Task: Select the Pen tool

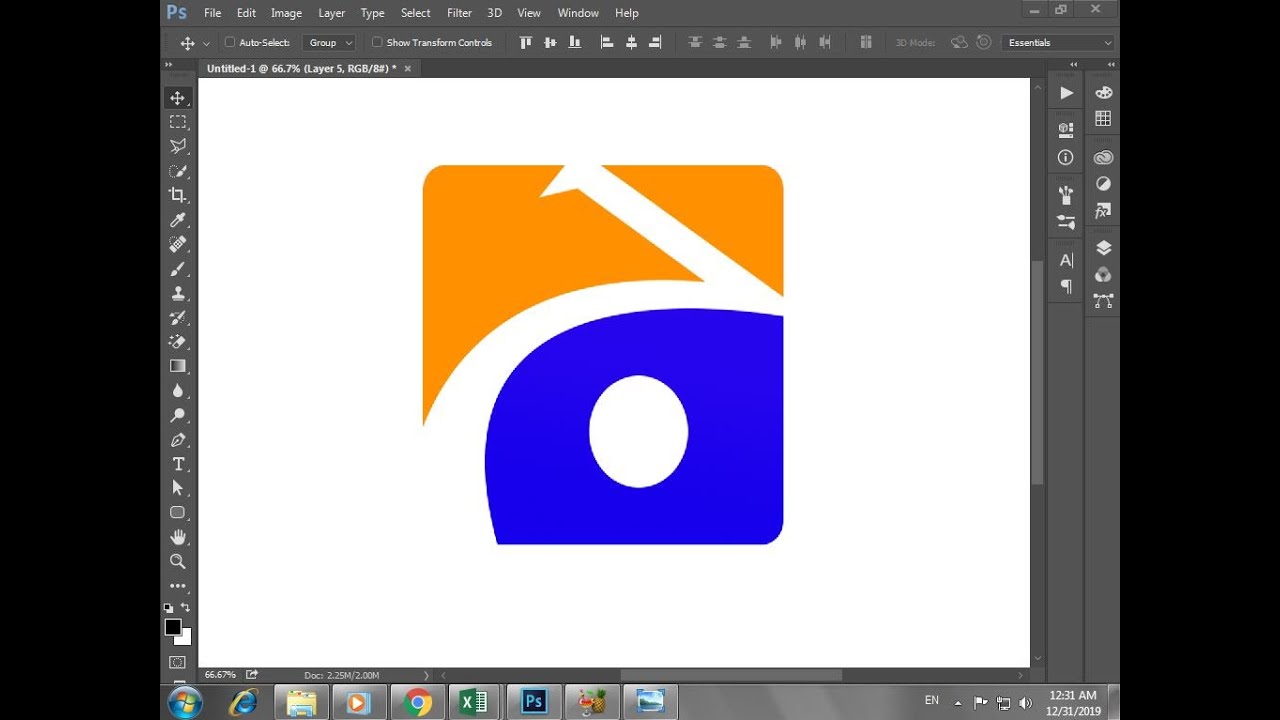Action: click(178, 440)
